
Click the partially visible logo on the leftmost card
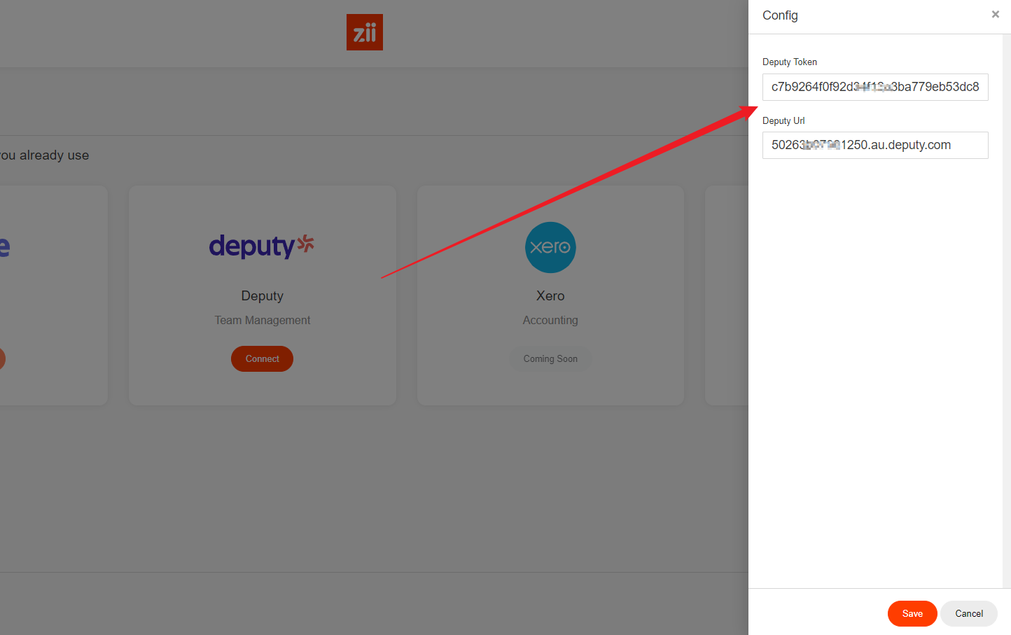[x=5, y=247]
